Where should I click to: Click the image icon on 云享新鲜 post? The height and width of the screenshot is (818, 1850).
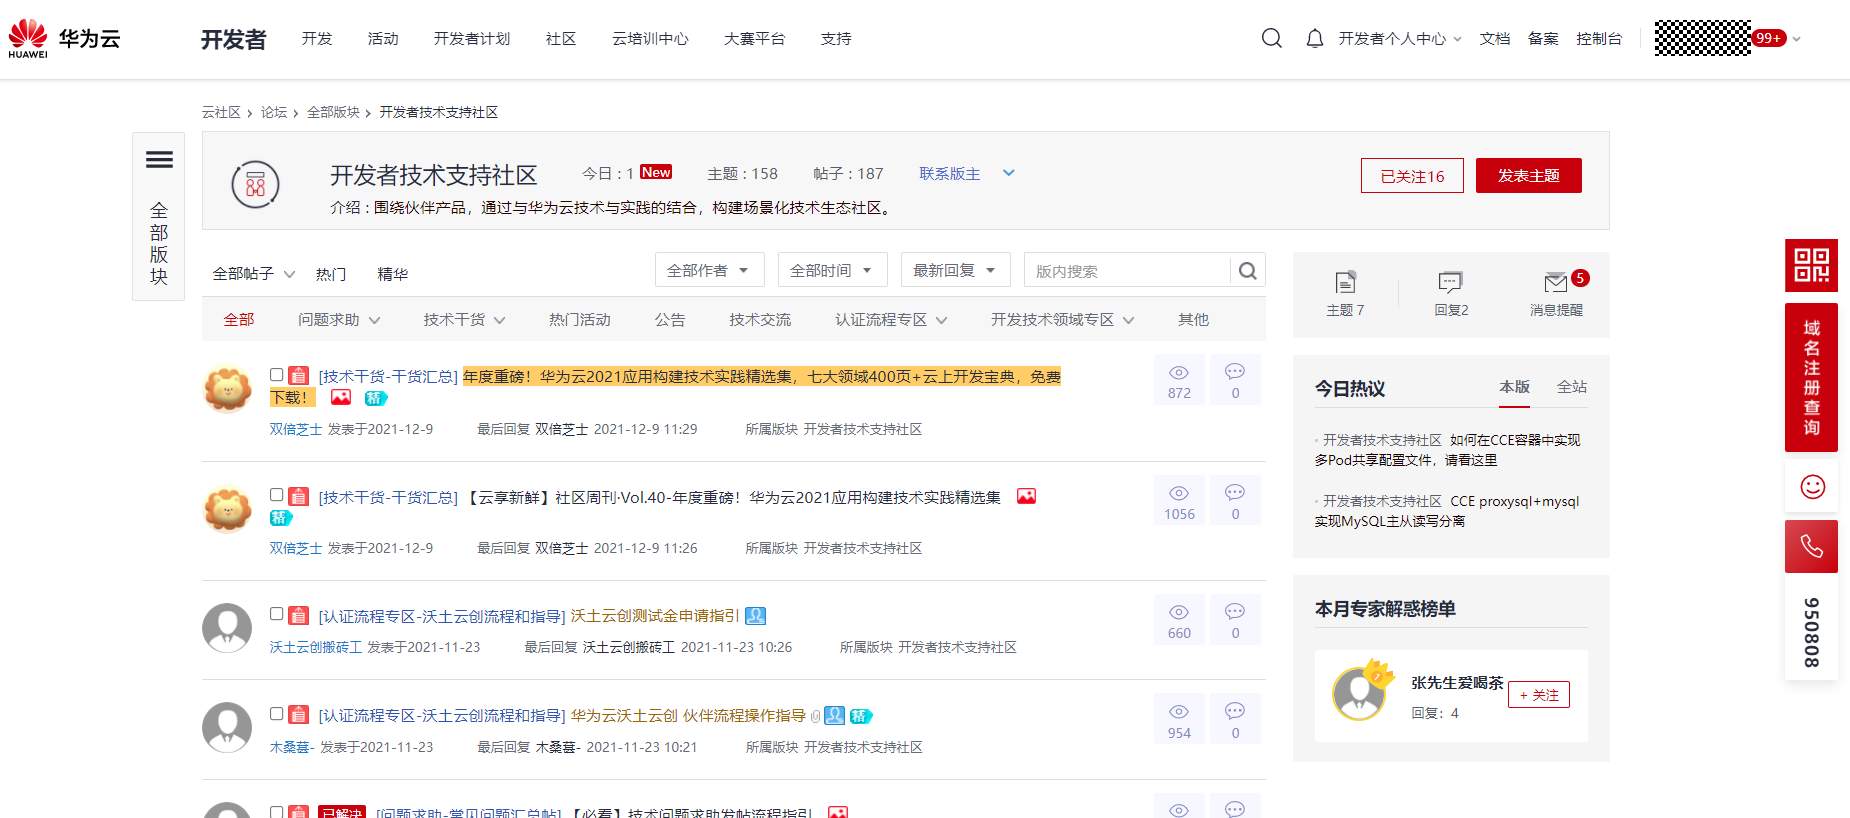click(x=1026, y=497)
